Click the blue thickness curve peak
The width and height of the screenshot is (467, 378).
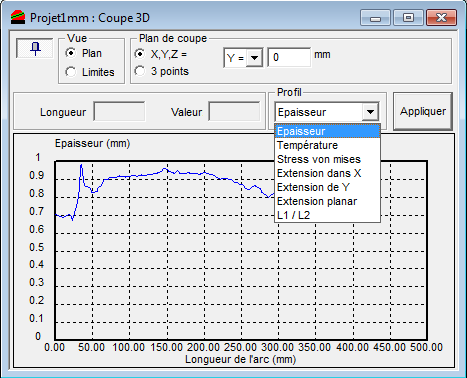[81, 165]
